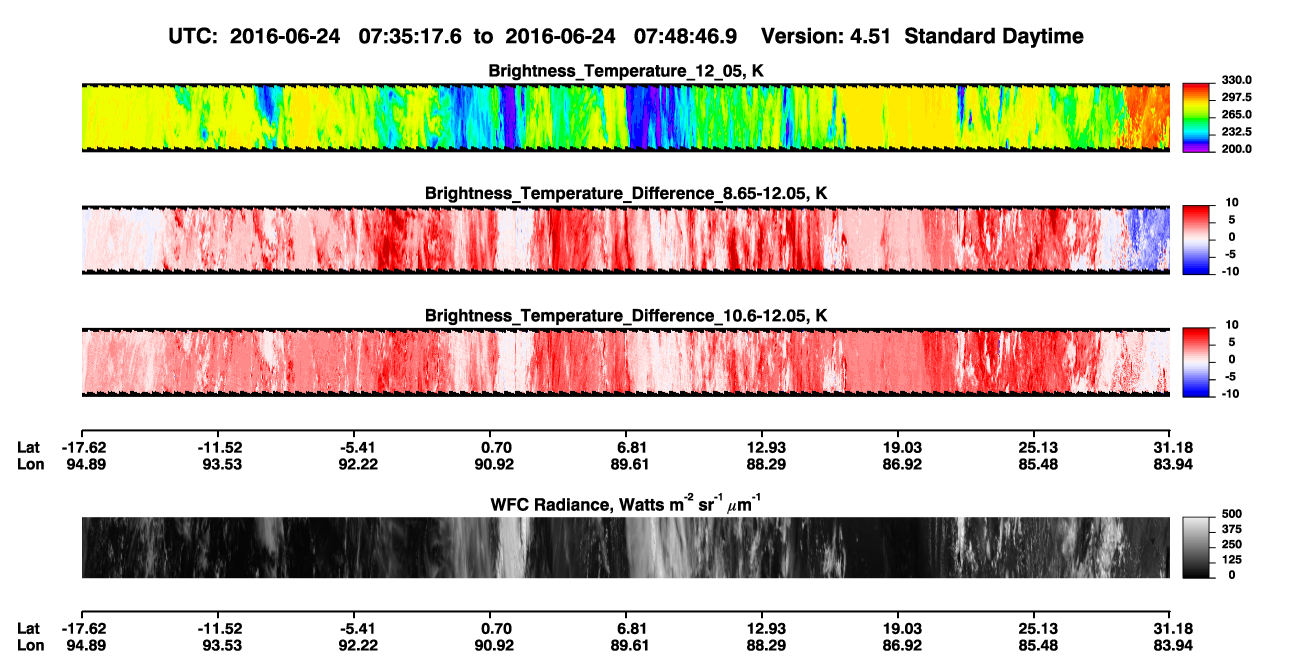Click latitude -5.41 above the WFC Radiance title
Viewport: 1300px width, 667px height.
point(355,447)
